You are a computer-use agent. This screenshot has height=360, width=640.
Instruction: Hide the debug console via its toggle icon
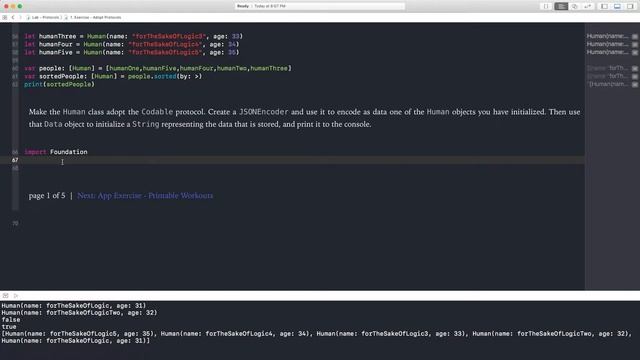(5, 296)
